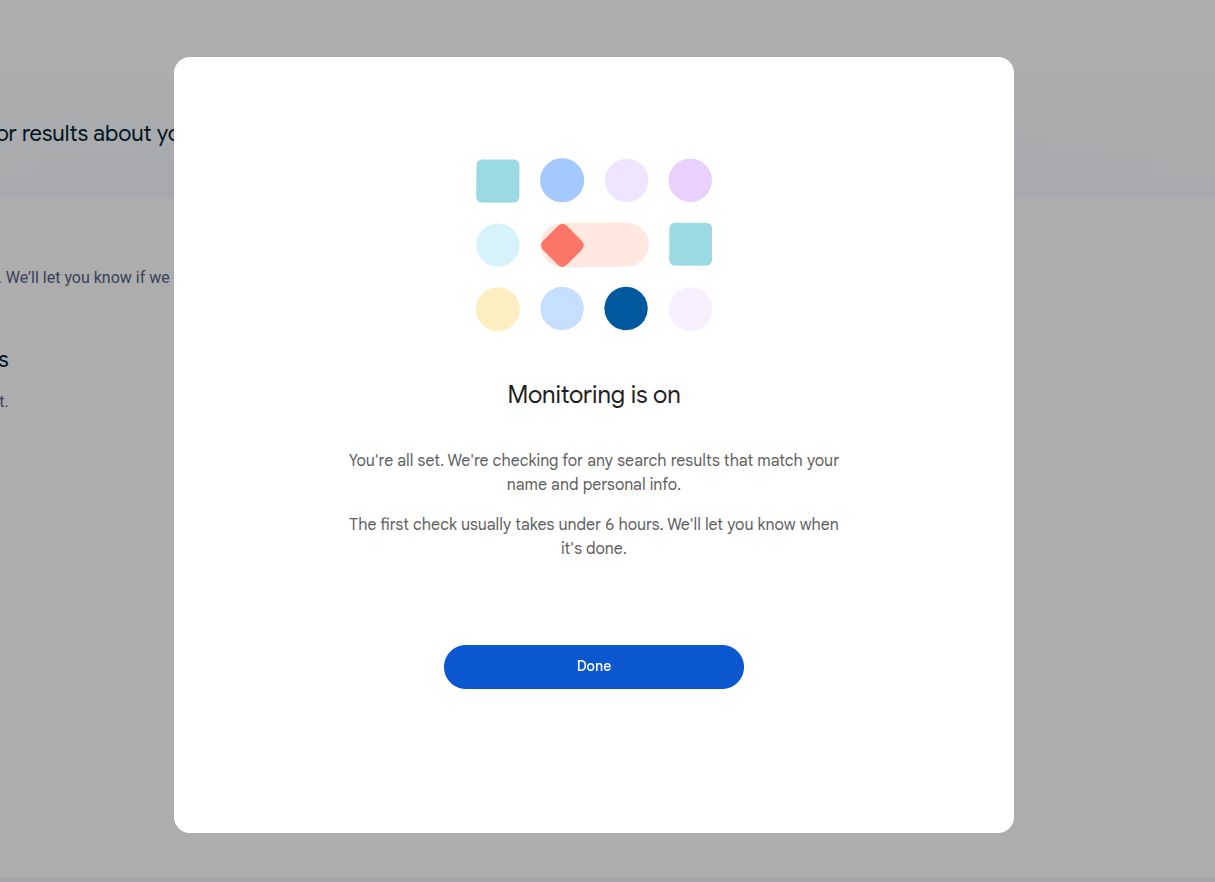Click the "Monitoring is on" heading

(593, 395)
